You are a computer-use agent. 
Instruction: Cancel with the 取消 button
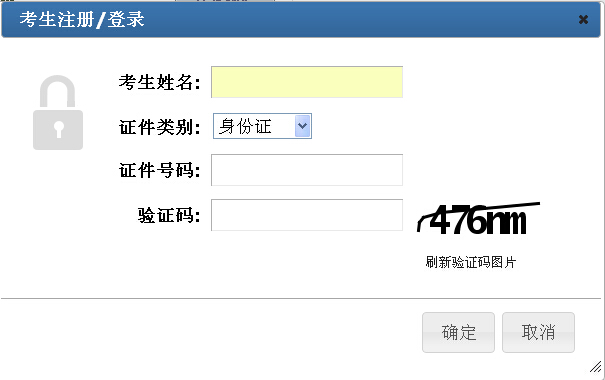[x=538, y=332]
